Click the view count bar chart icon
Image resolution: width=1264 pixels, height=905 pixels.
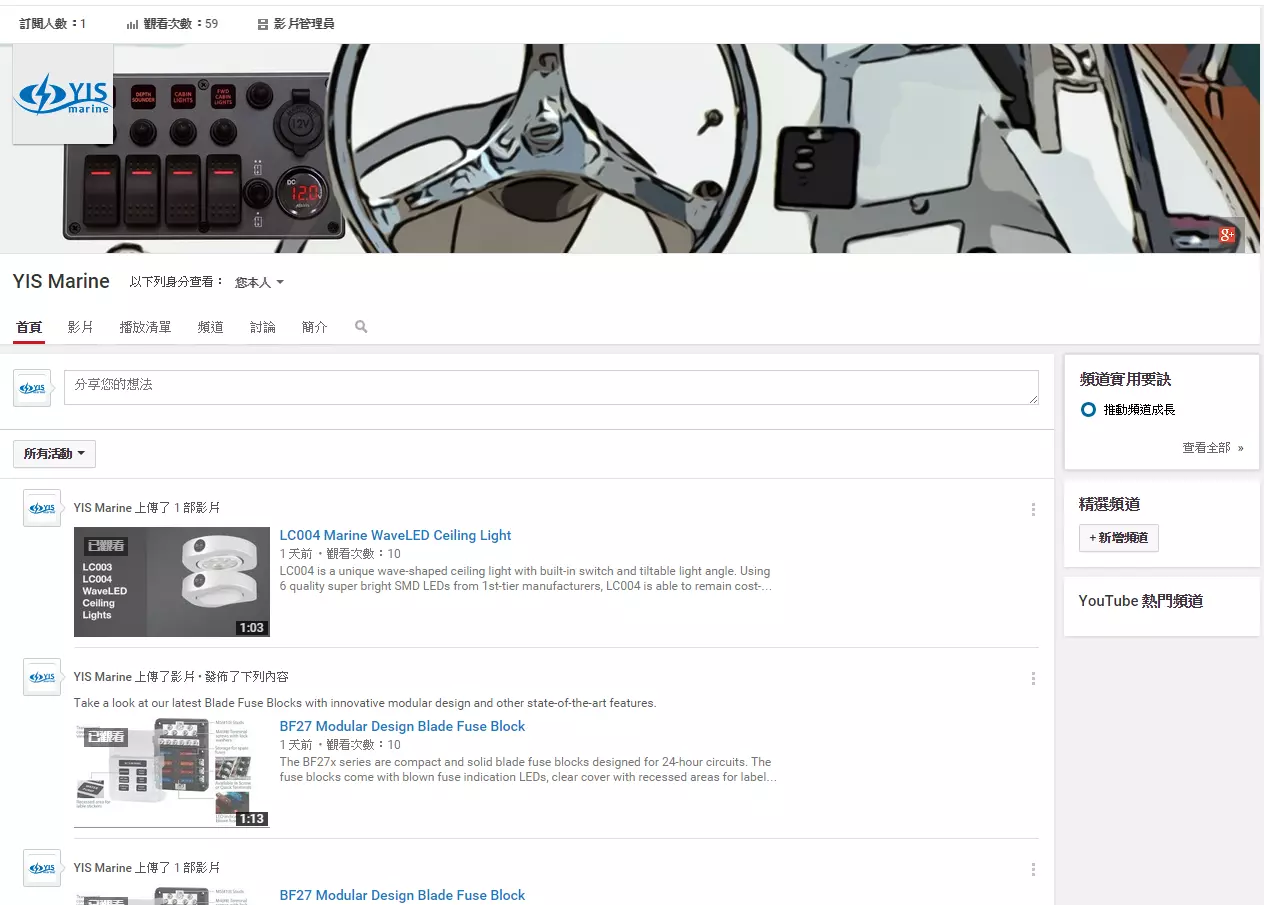132,24
